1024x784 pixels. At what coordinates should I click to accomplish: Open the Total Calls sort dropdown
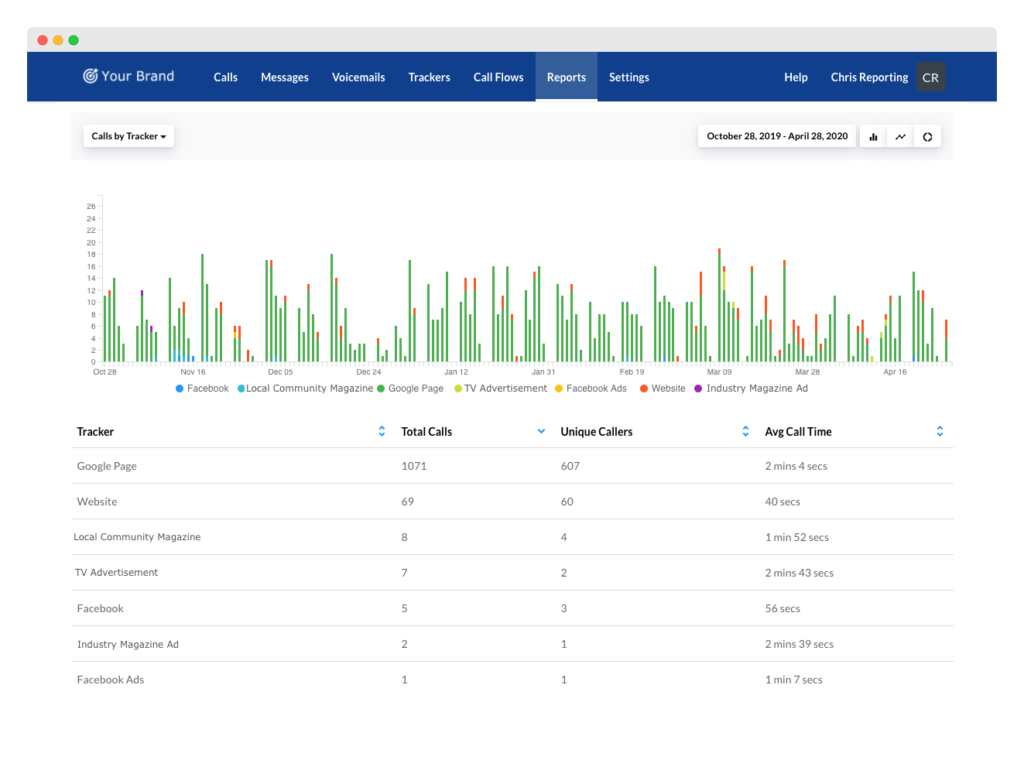(x=541, y=431)
